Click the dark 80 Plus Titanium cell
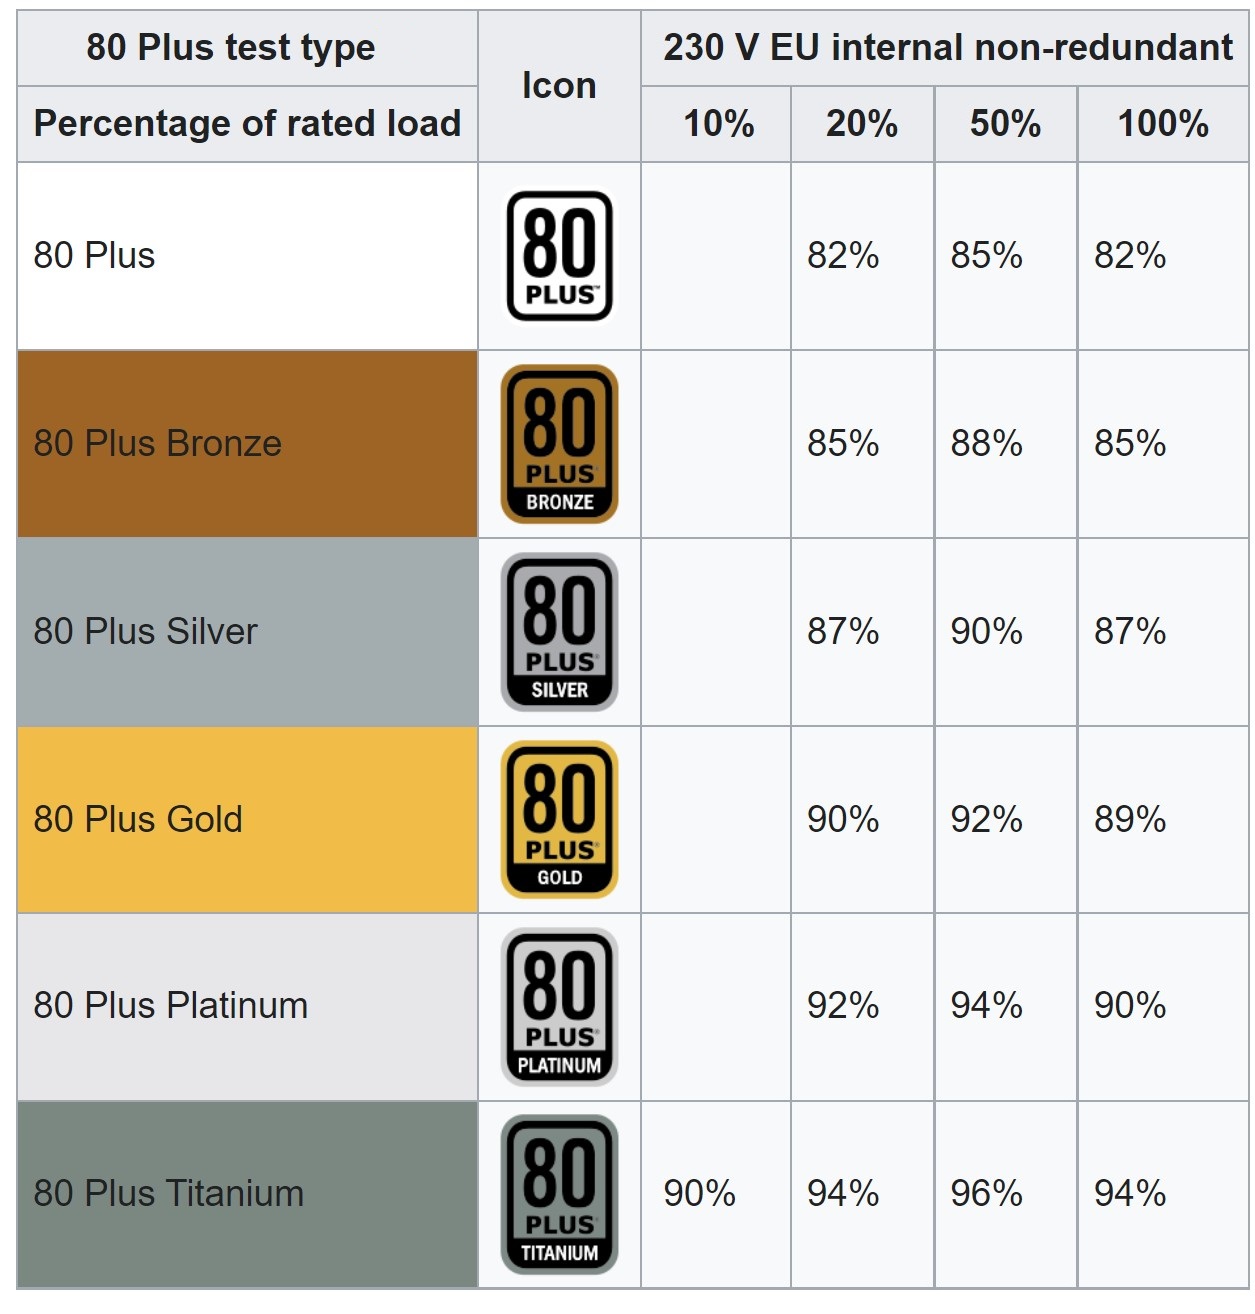Viewport: 1255px width, 1314px height. click(247, 1194)
